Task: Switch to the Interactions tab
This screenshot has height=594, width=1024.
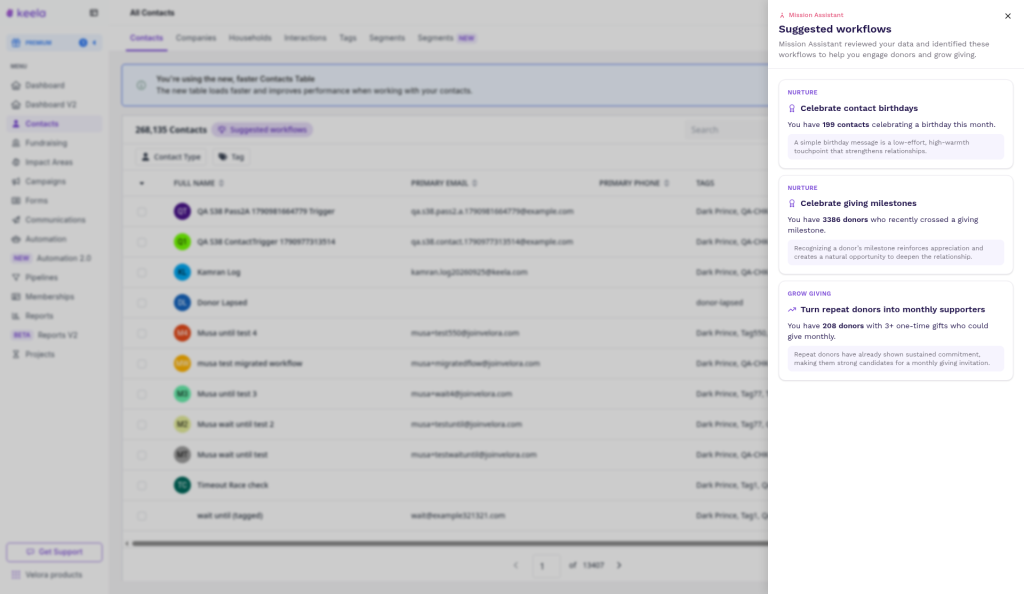Action: click(305, 38)
